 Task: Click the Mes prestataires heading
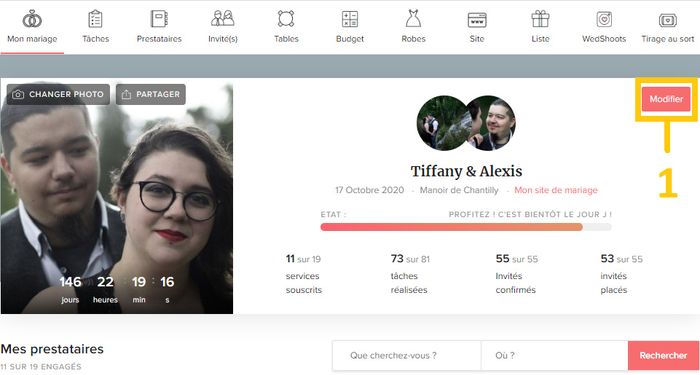click(x=52, y=349)
